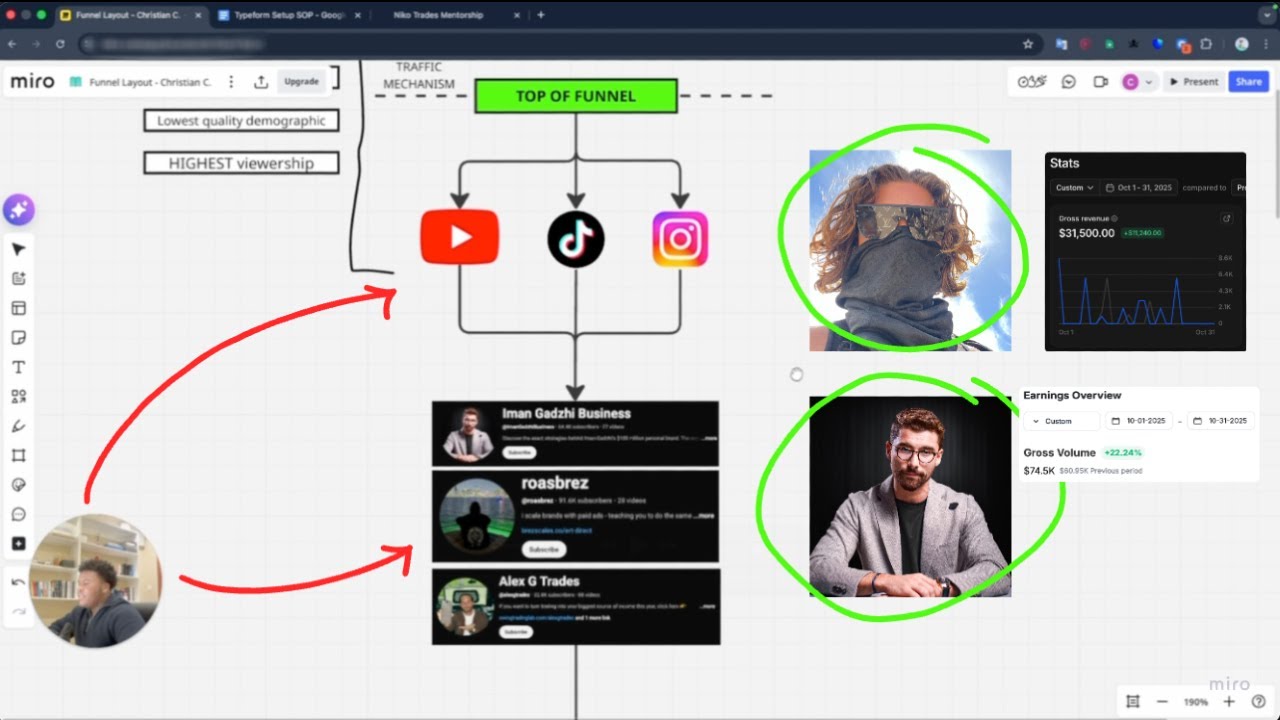1280x720 pixels.
Task: Open the AI note creation tool
Action: pyautogui.click(x=19, y=279)
